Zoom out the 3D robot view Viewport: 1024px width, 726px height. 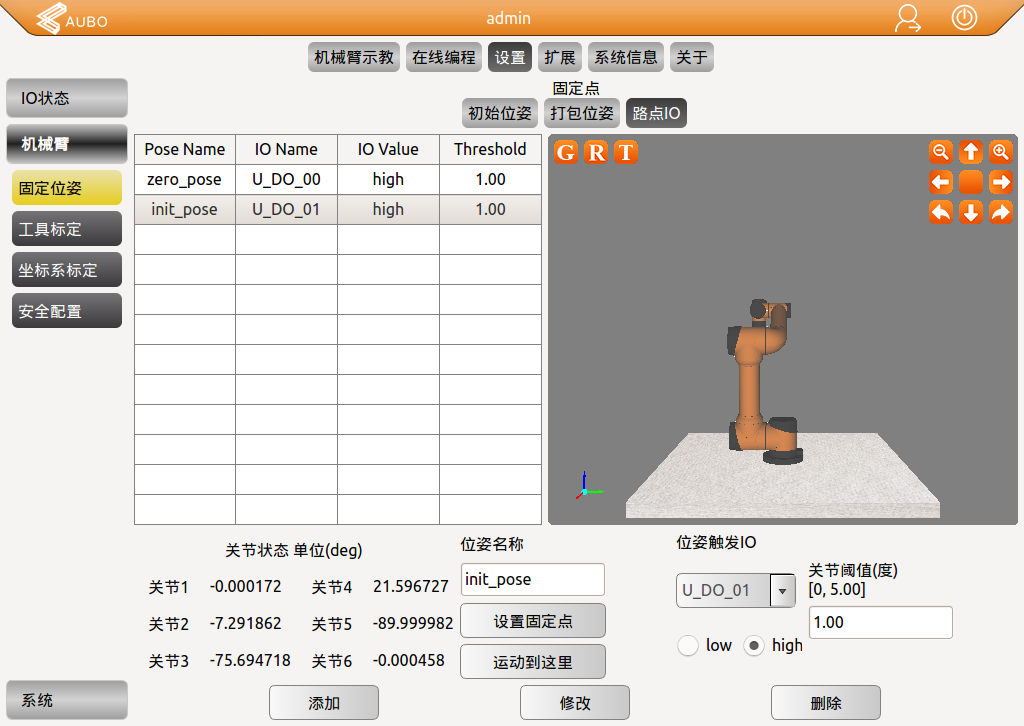tap(940, 152)
